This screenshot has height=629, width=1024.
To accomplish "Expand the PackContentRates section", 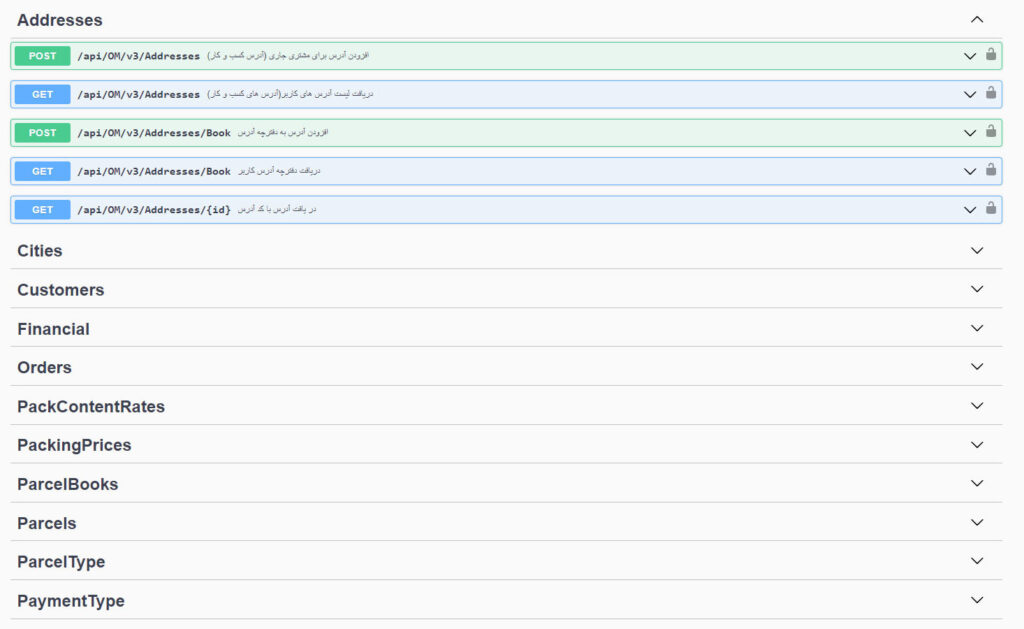I will point(976,405).
